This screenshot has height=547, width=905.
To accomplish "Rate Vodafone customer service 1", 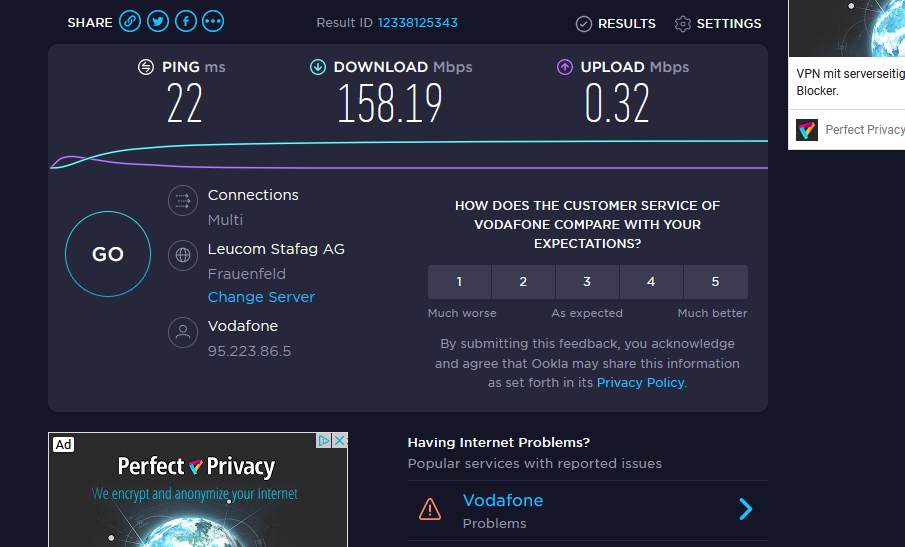I will tap(459, 282).
